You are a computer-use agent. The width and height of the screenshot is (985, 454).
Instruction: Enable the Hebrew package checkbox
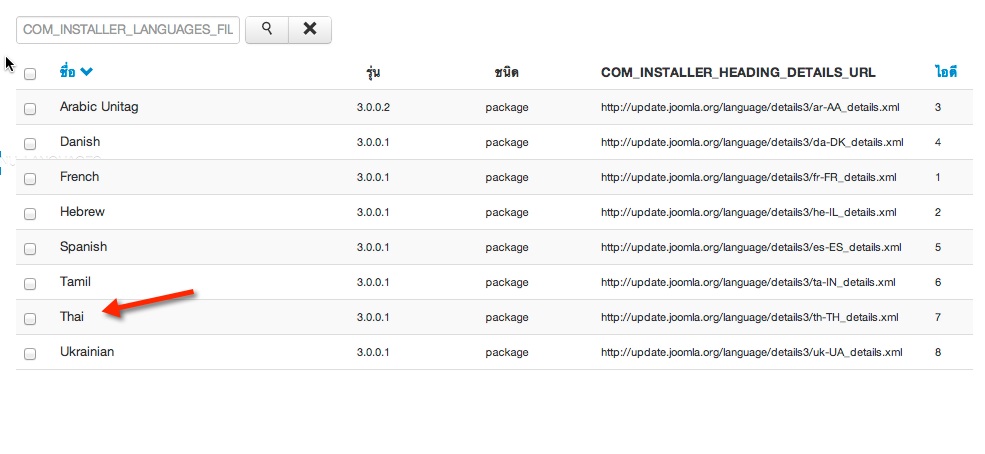click(x=30, y=214)
